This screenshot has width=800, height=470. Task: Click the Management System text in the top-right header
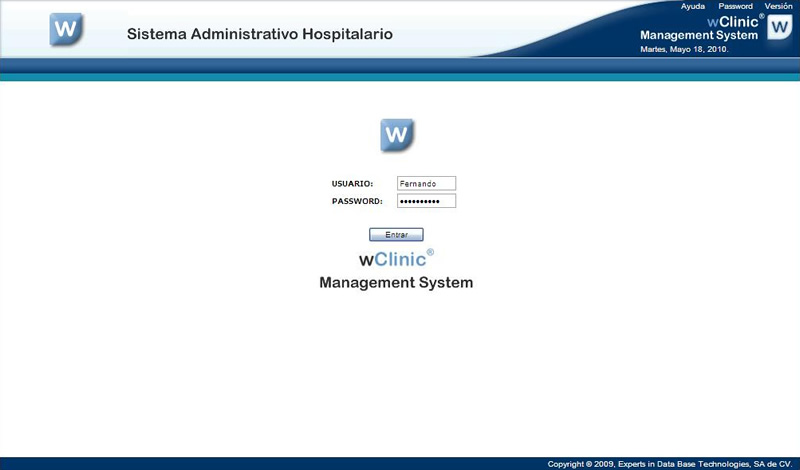pos(699,35)
